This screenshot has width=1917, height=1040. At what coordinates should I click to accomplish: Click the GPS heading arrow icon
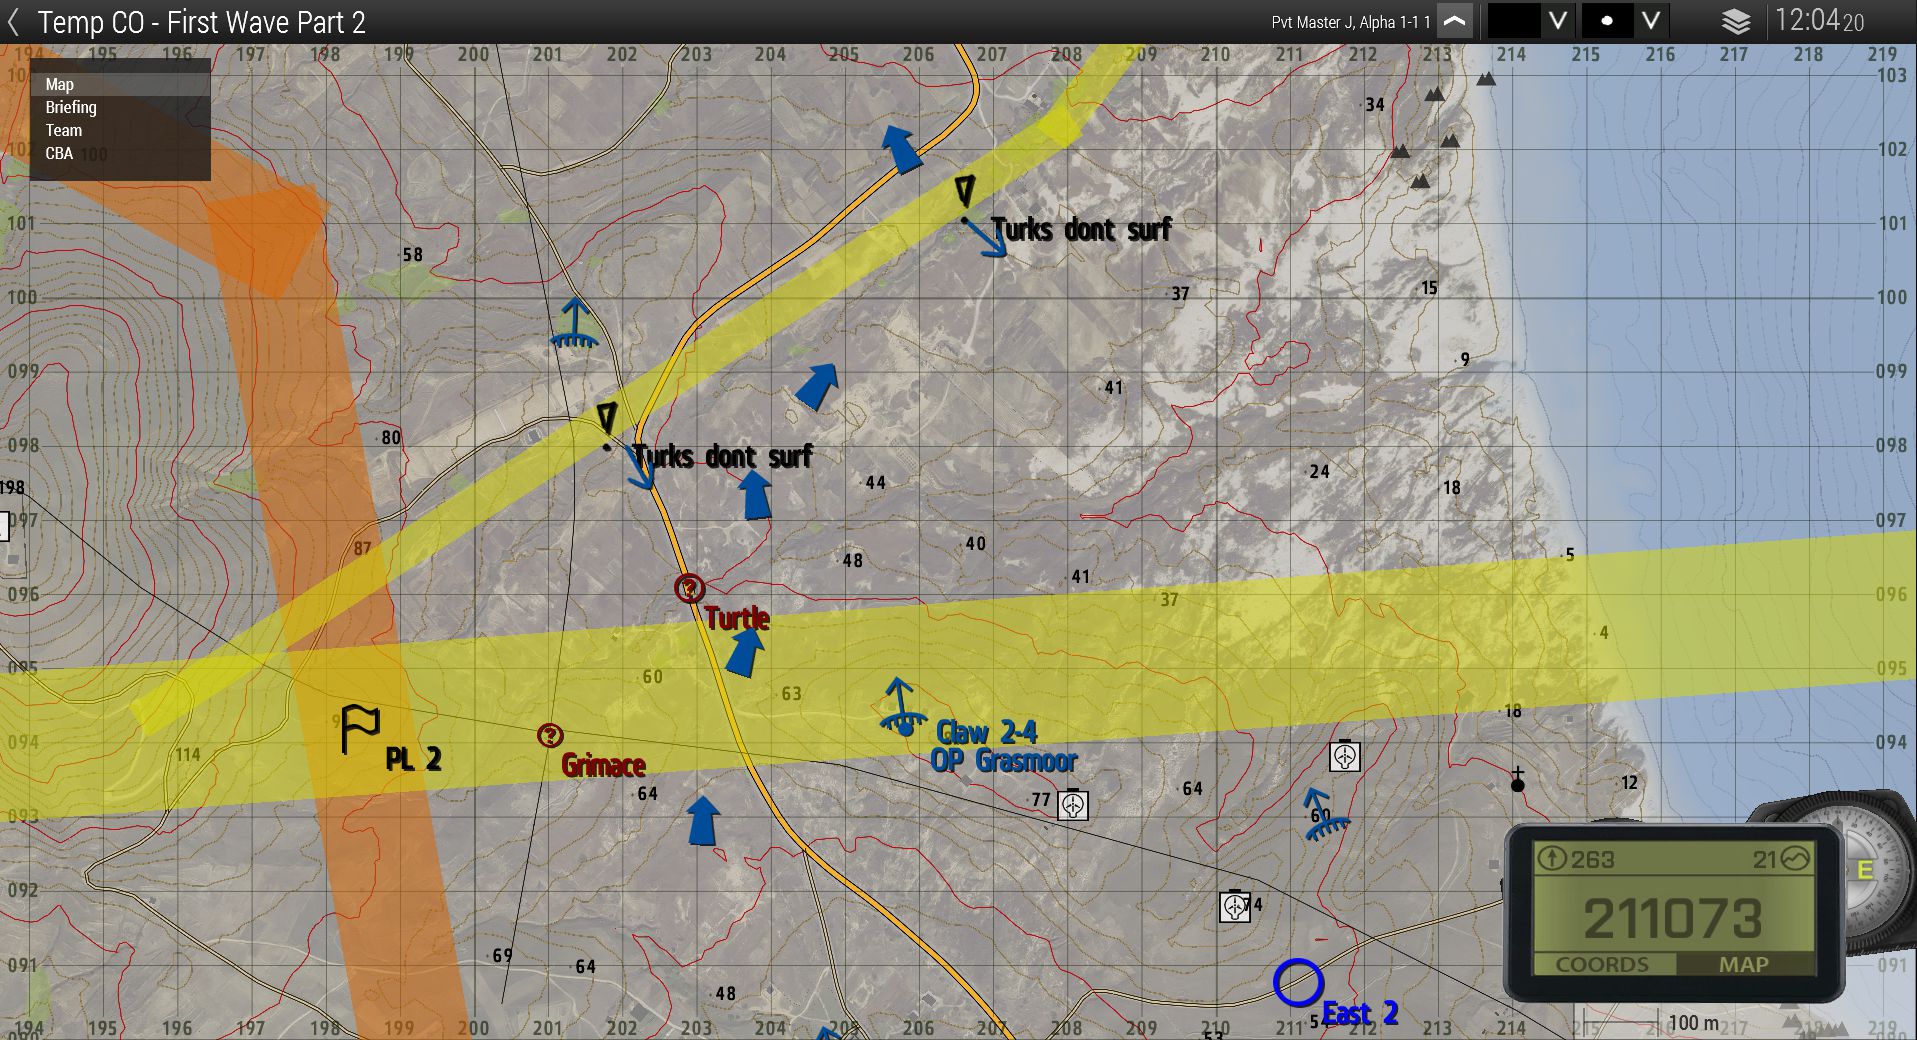[1551, 858]
